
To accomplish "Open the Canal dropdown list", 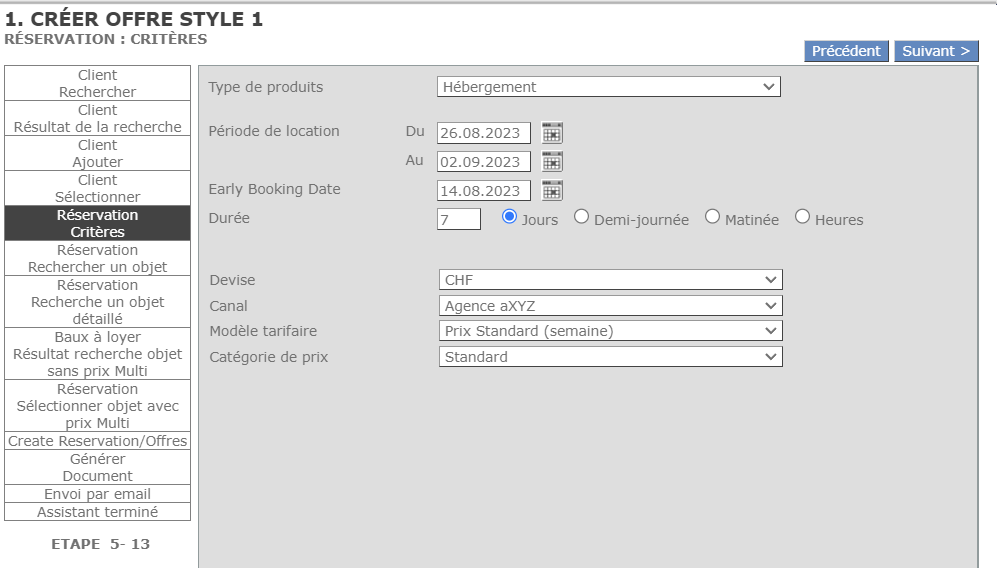I will (610, 306).
